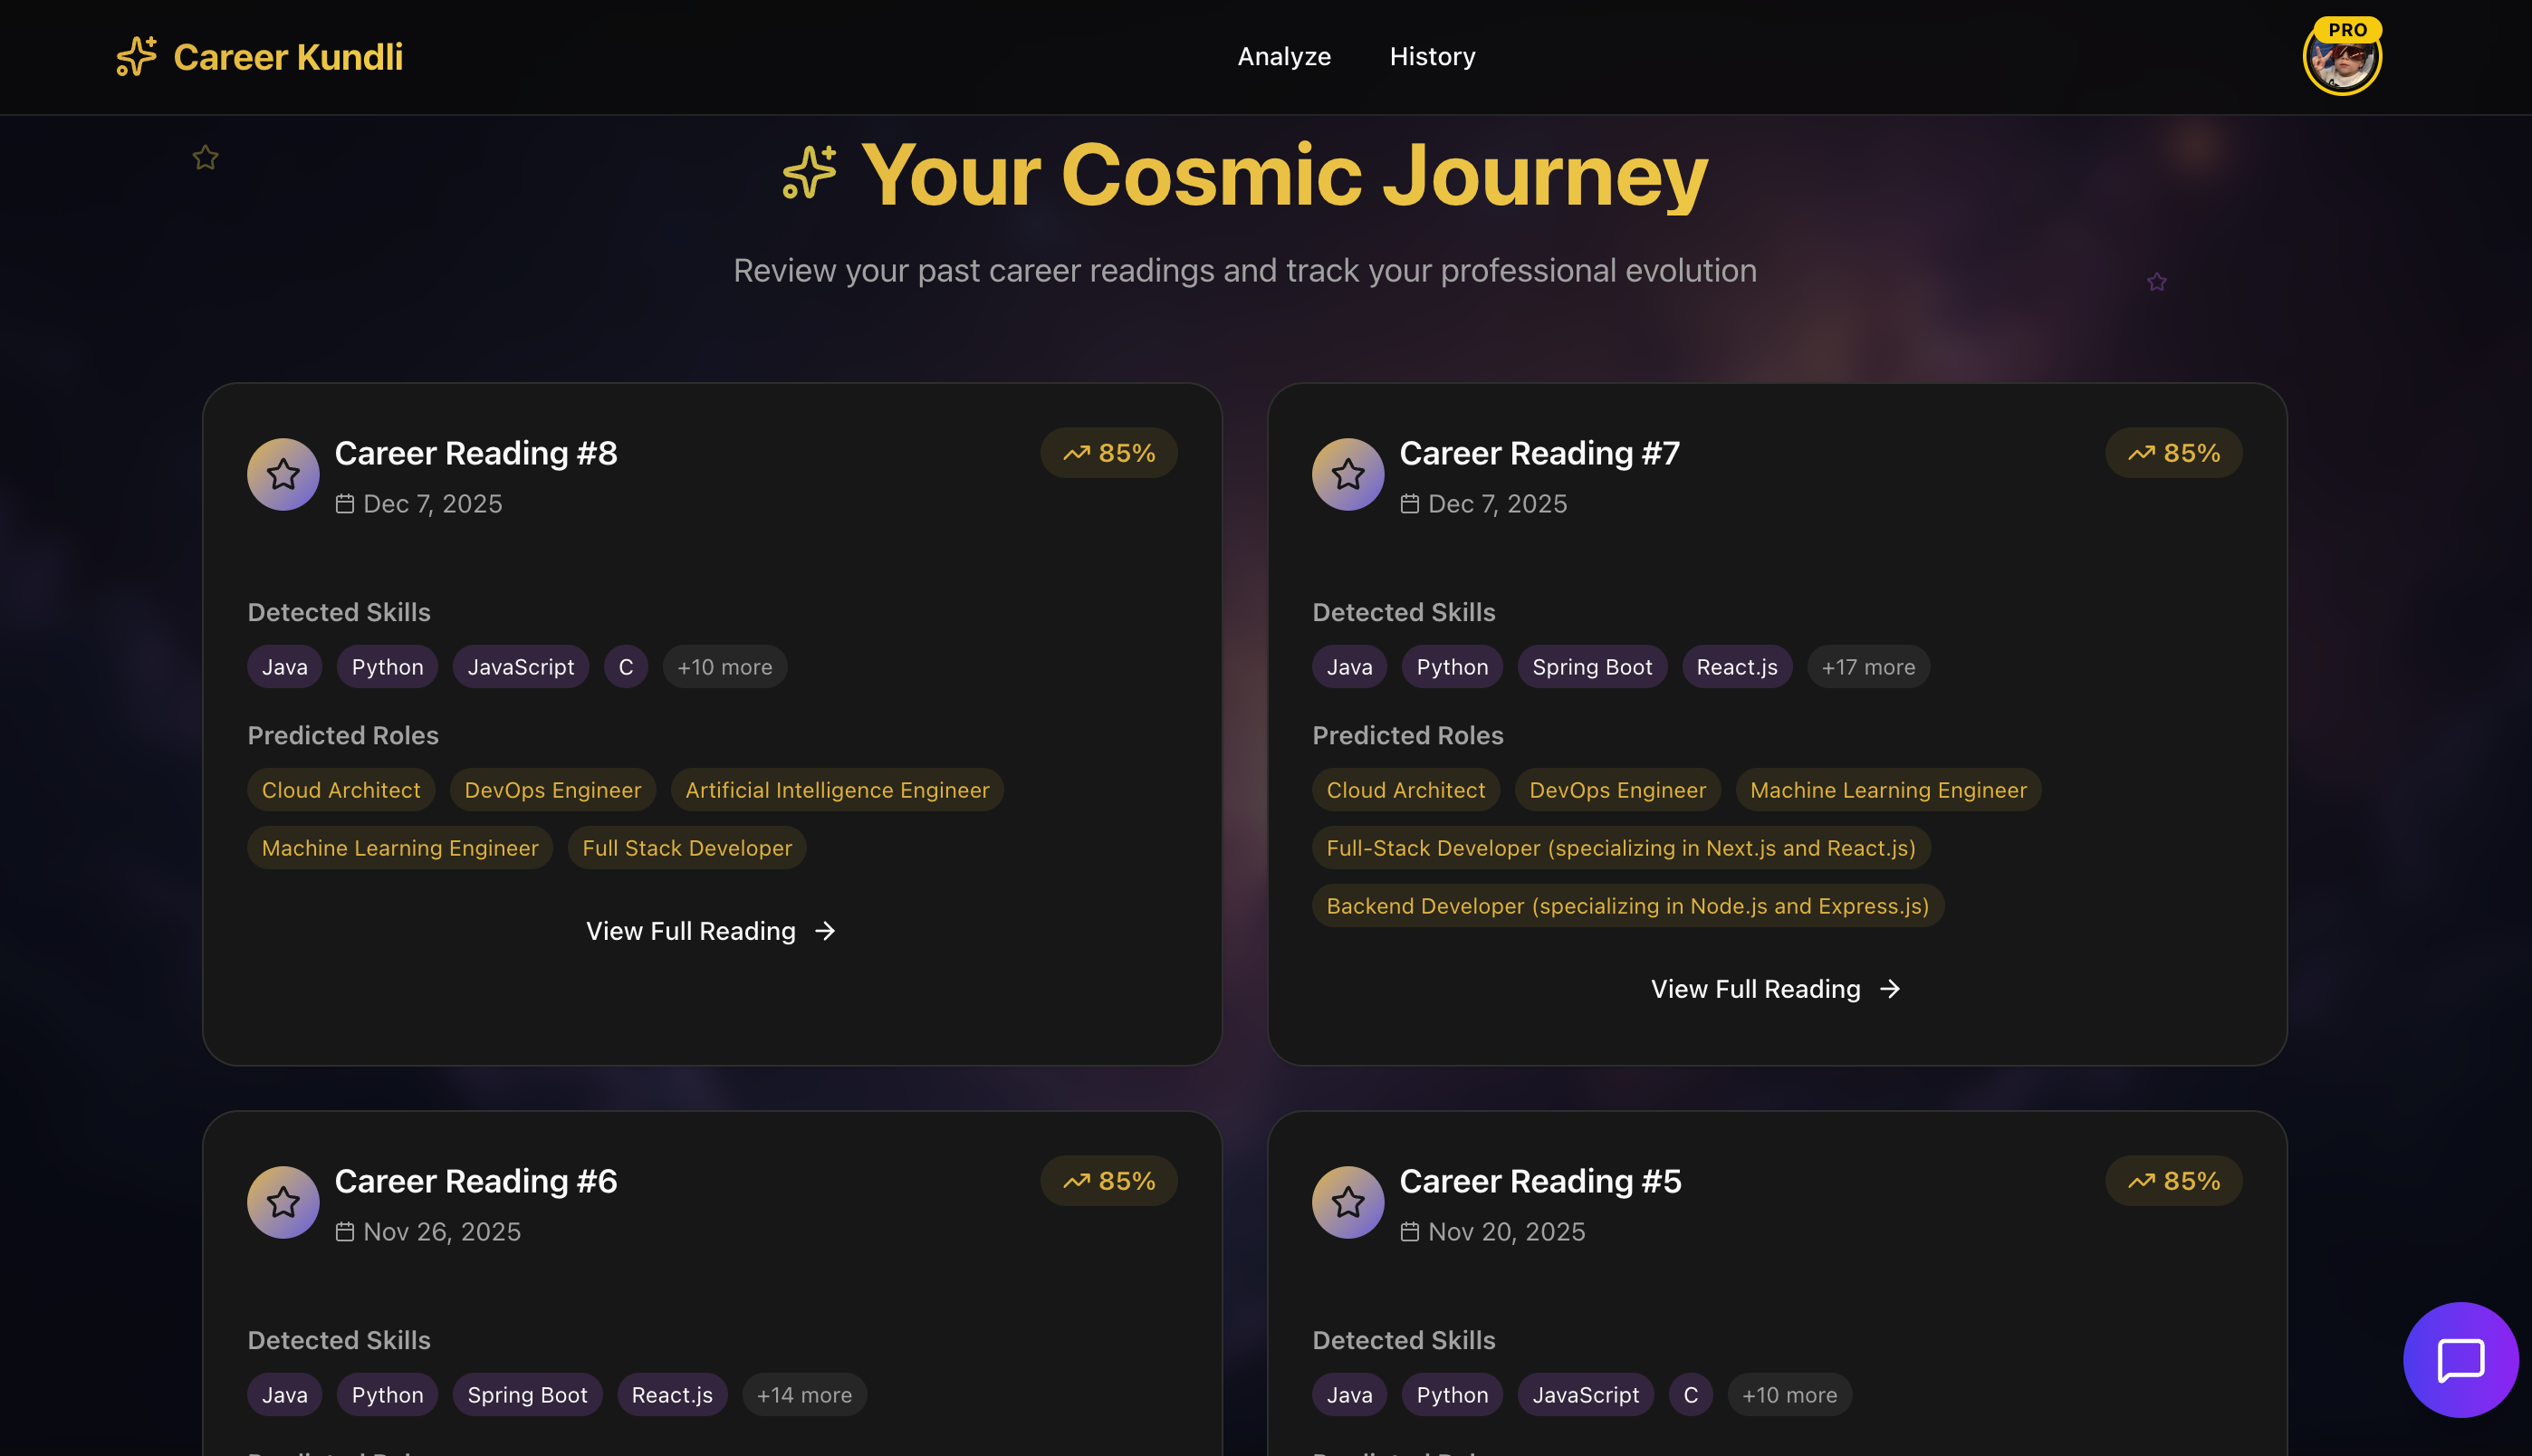Click the Spring Boot skill chip in Reading #7
Image resolution: width=2532 pixels, height=1456 pixels.
[1591, 667]
